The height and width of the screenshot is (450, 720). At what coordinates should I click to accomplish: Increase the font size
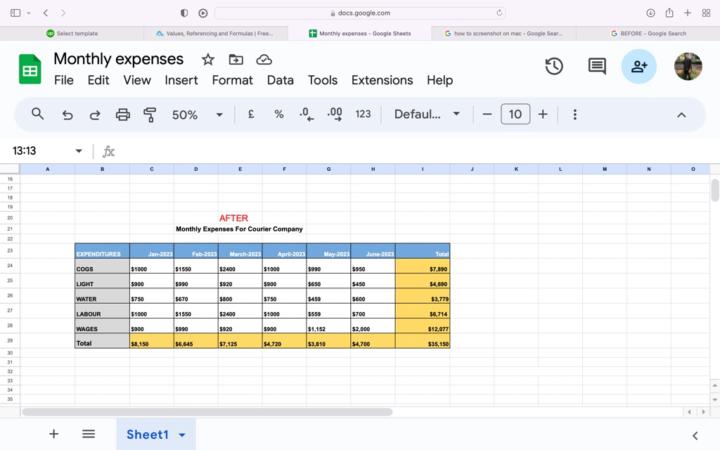click(543, 114)
